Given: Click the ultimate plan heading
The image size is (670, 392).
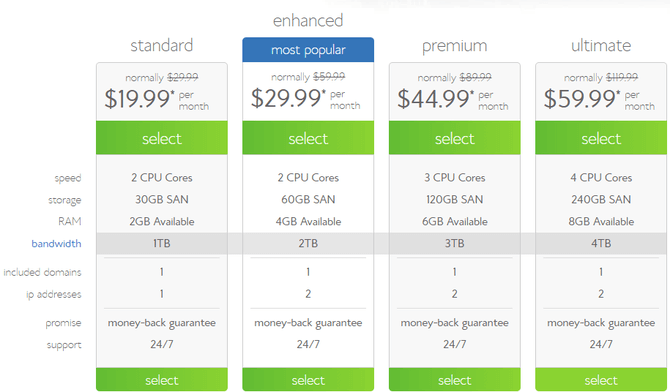Looking at the screenshot, I should point(601,45).
